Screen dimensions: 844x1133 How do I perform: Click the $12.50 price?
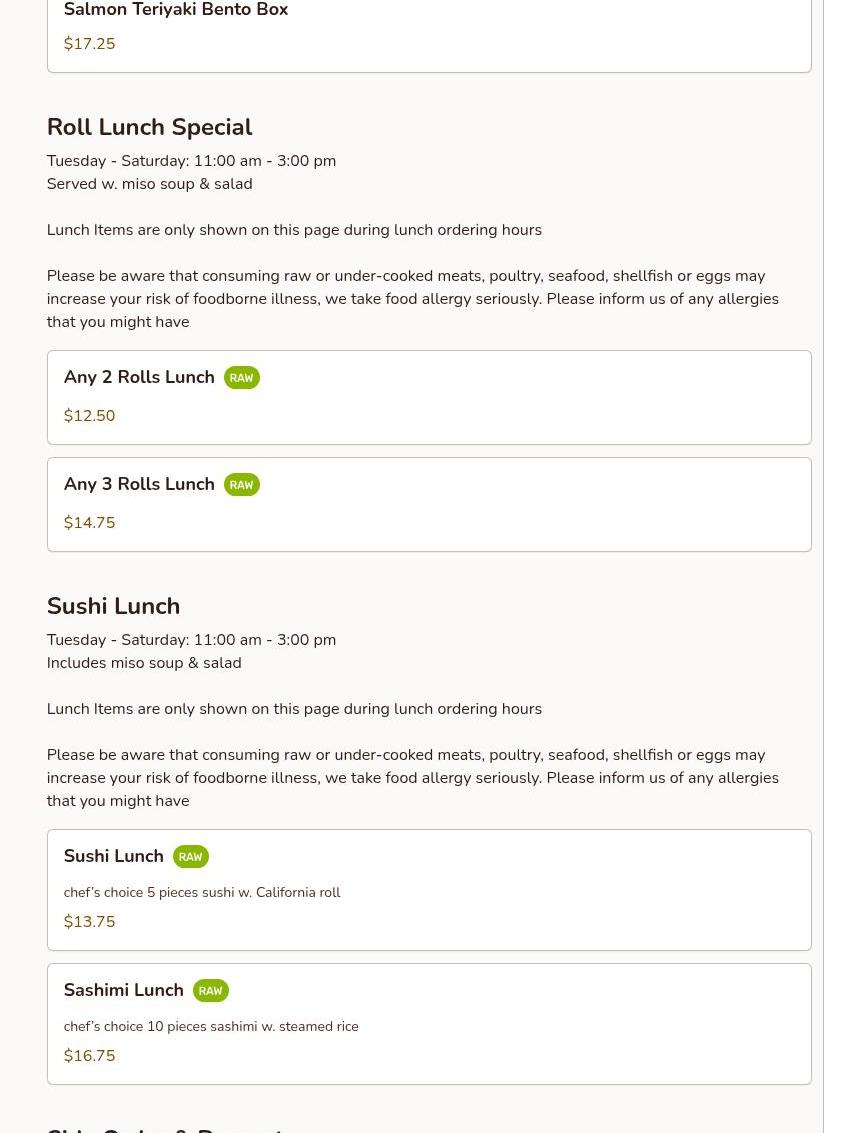point(89,416)
